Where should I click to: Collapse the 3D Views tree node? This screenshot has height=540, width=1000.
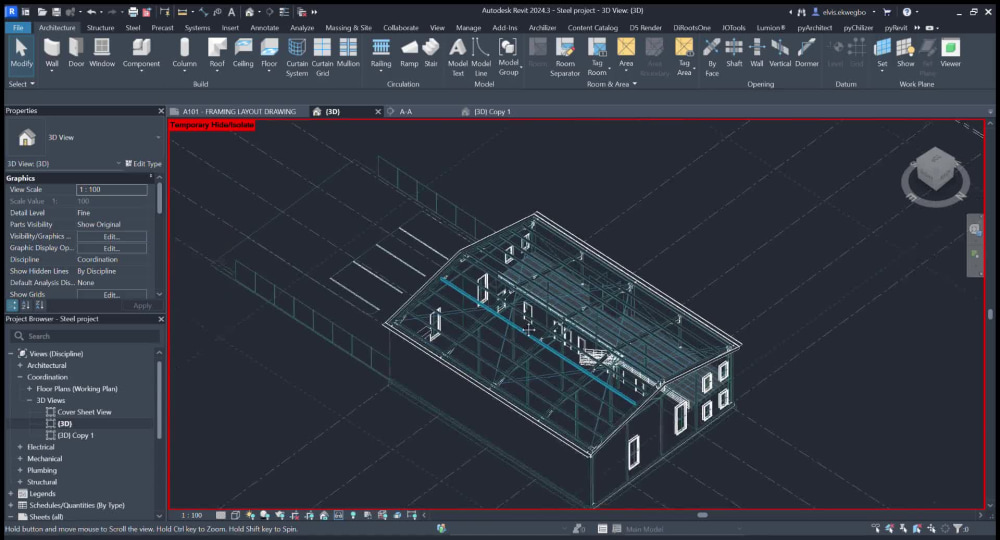tap(29, 400)
